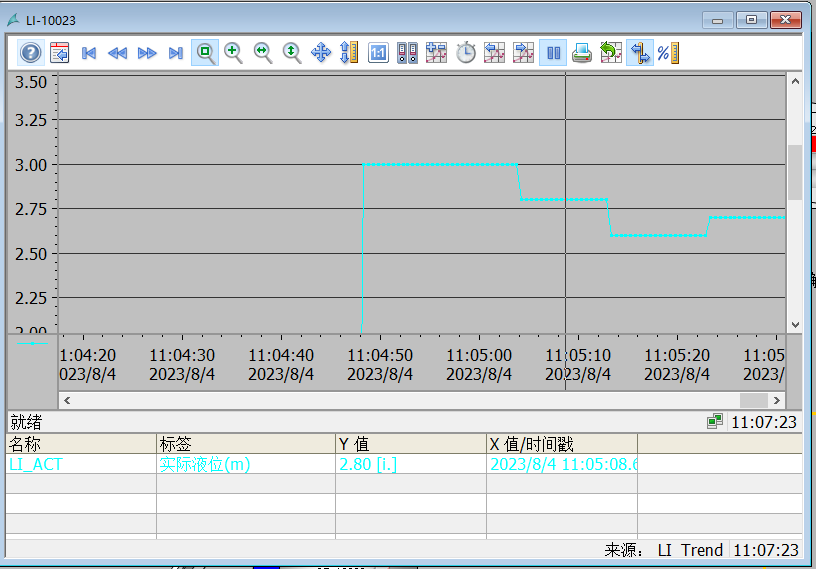The width and height of the screenshot is (816, 569).
Task: Step the trend backward in time
Action: tap(118, 53)
